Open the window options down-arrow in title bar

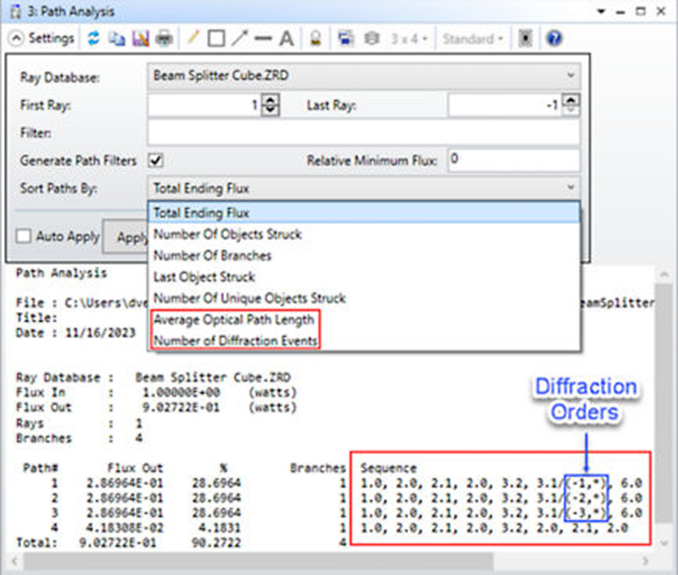click(x=601, y=12)
